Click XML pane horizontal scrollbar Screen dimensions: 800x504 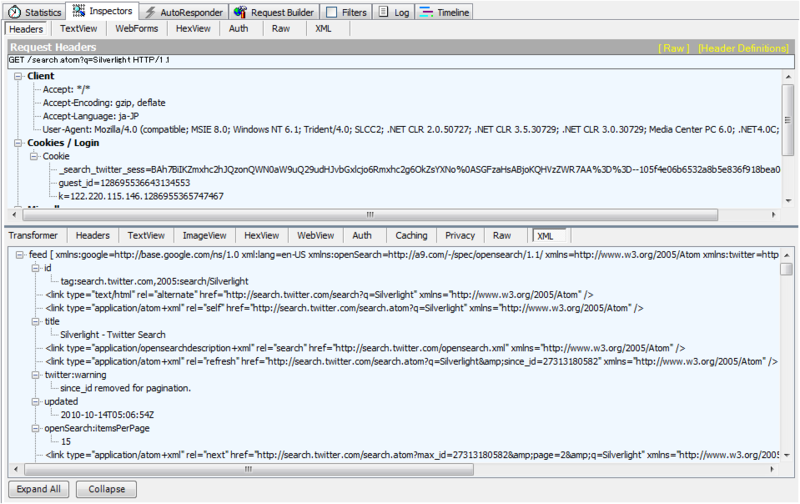pos(248,469)
